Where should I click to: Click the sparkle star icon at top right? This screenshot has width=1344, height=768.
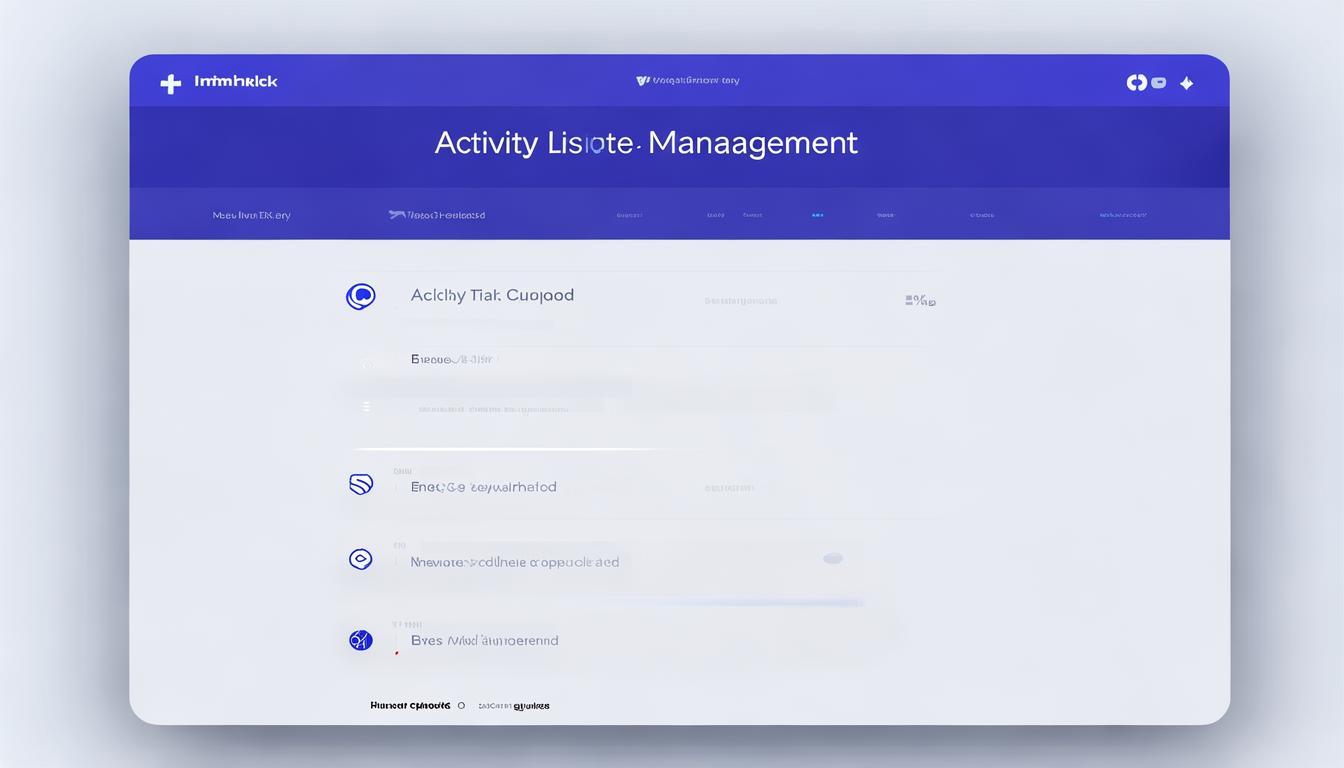1186,84
